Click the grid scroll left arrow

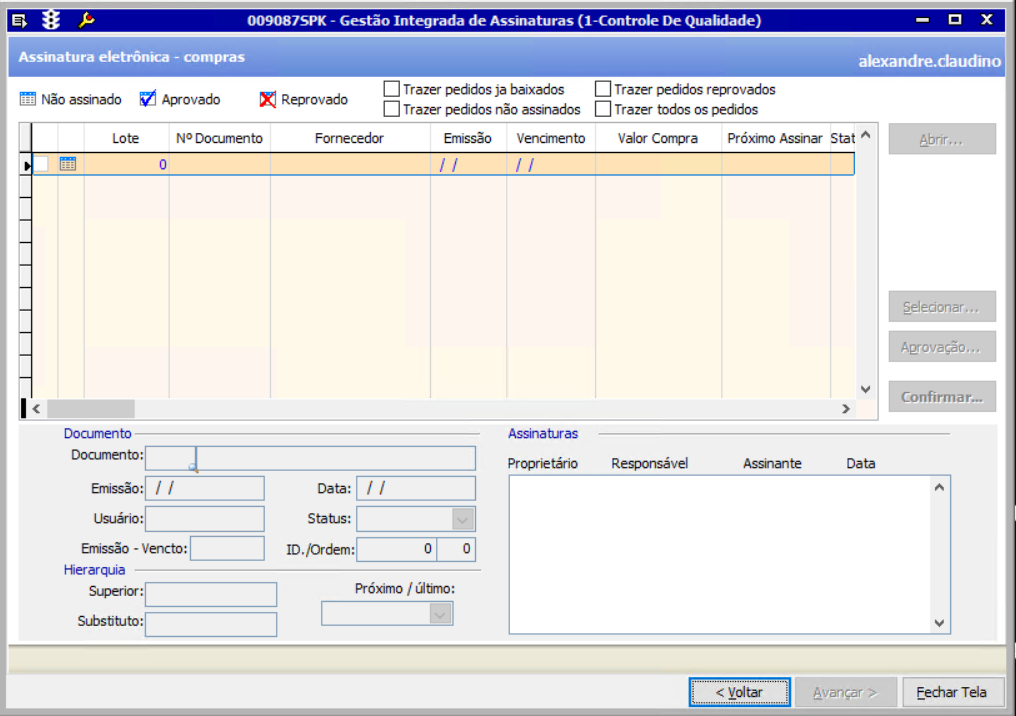pos(36,409)
